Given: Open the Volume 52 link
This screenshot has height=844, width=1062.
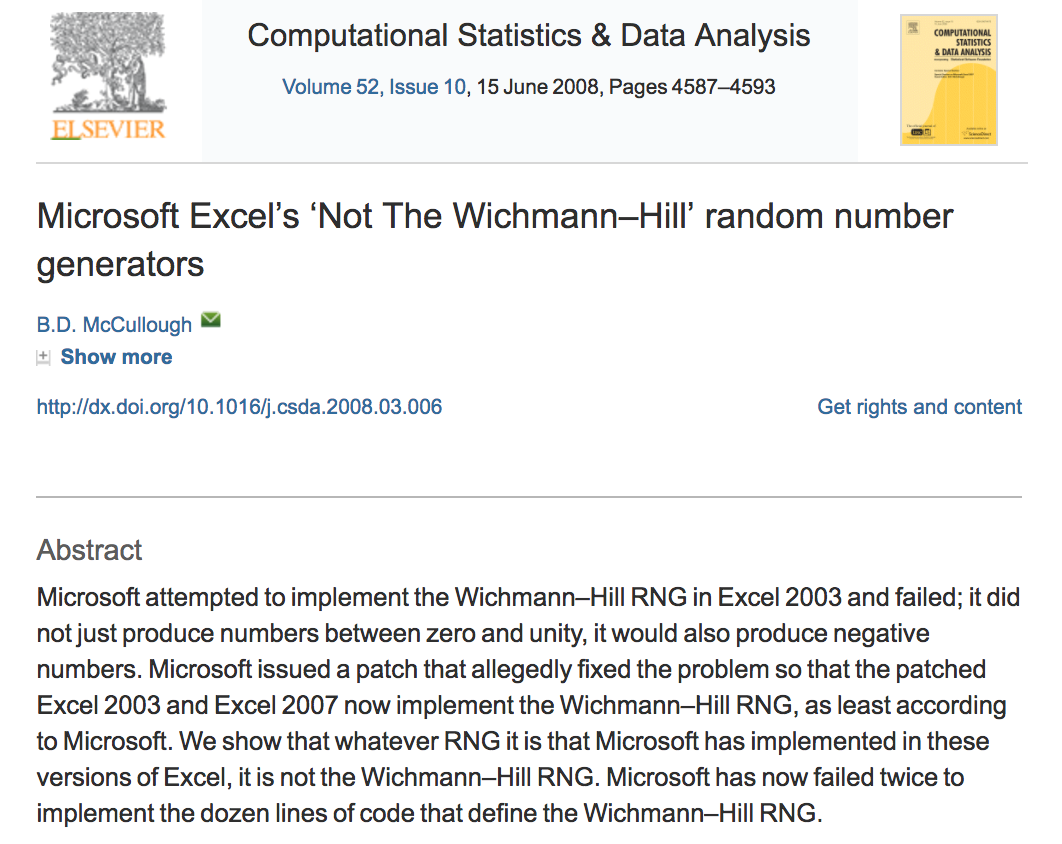Looking at the screenshot, I should point(330,87).
